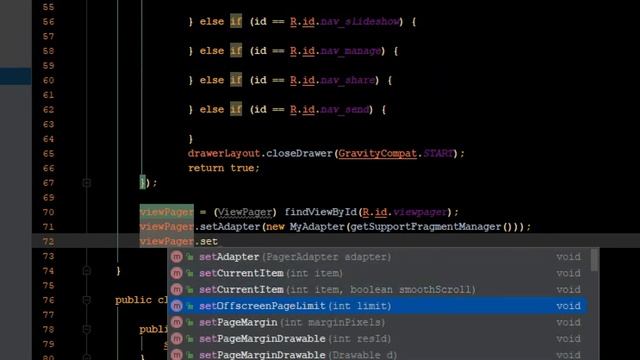640x360 pixels.
Task: Click line number 65 in the gutter
Action: 48,153
